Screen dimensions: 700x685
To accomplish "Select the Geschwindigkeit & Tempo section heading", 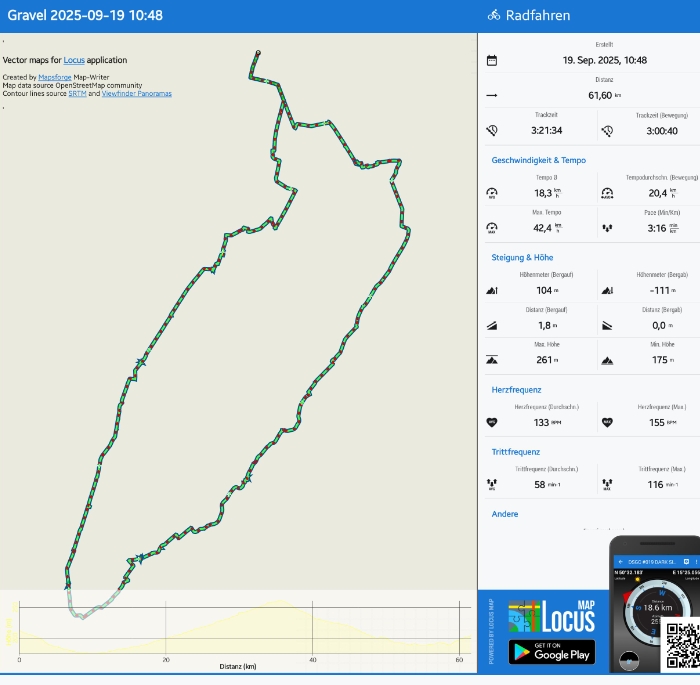I will coord(538,160).
